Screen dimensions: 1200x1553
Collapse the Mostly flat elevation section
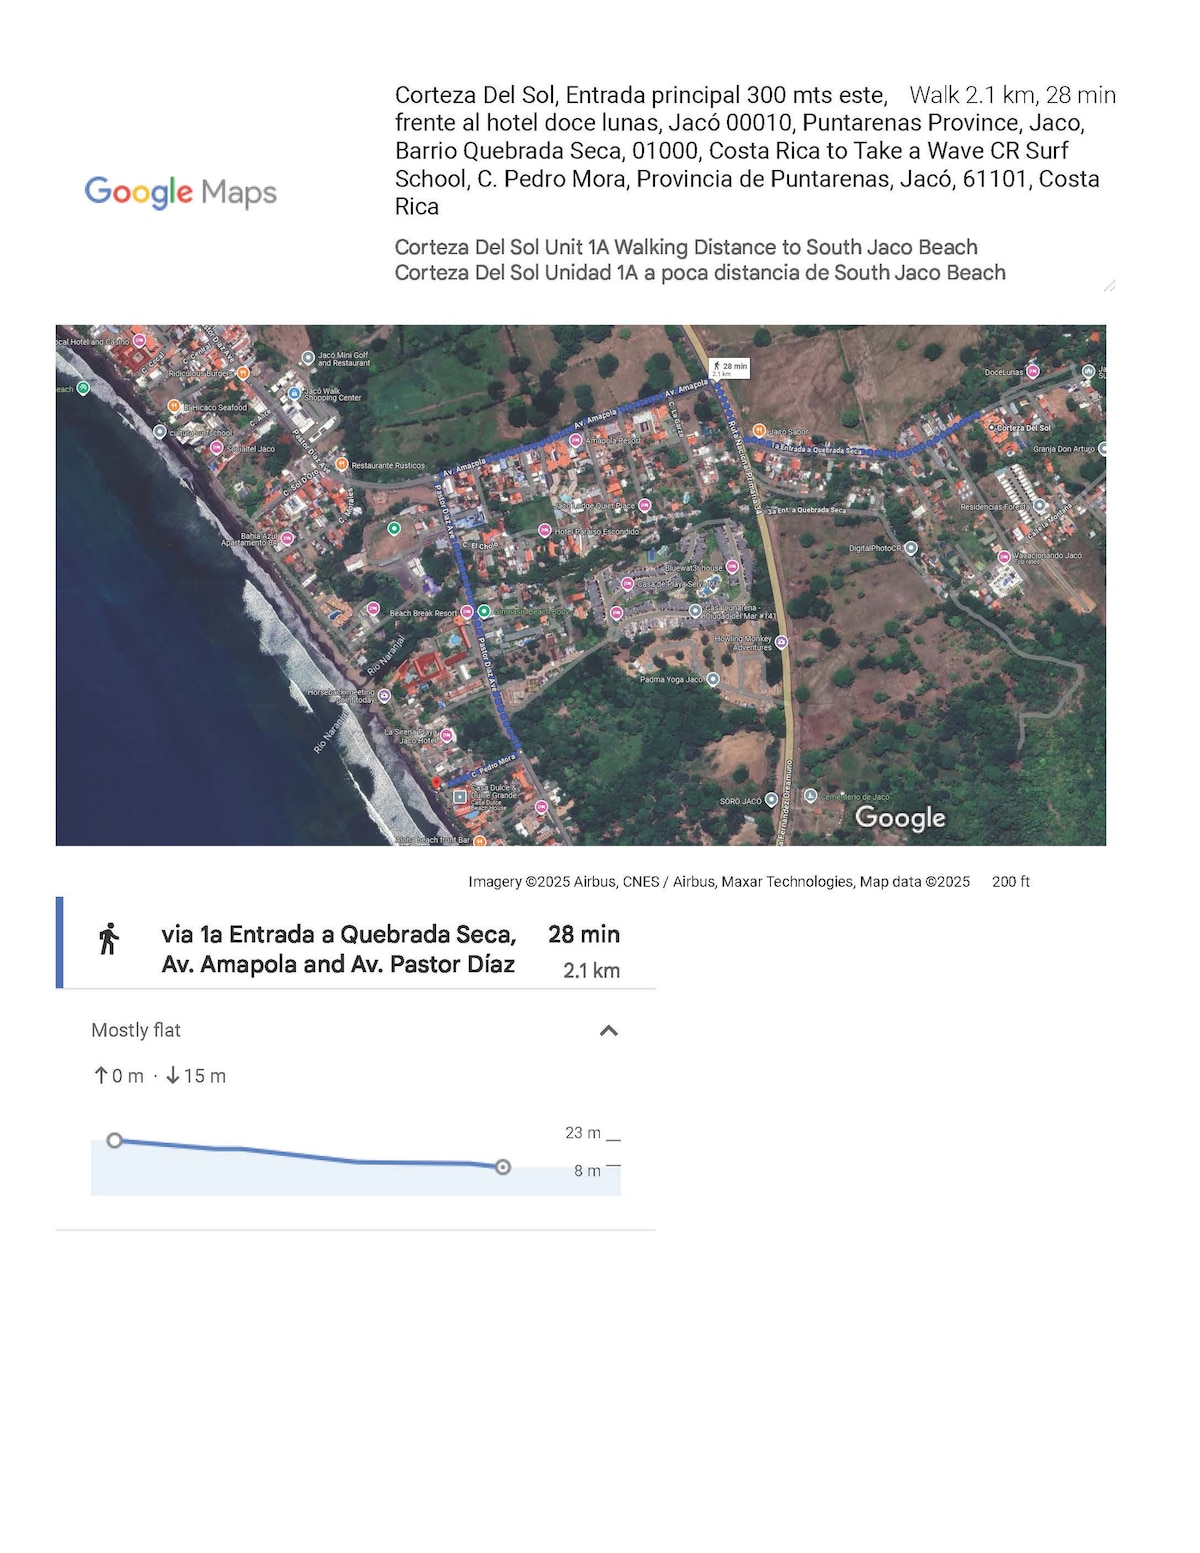pos(608,1031)
